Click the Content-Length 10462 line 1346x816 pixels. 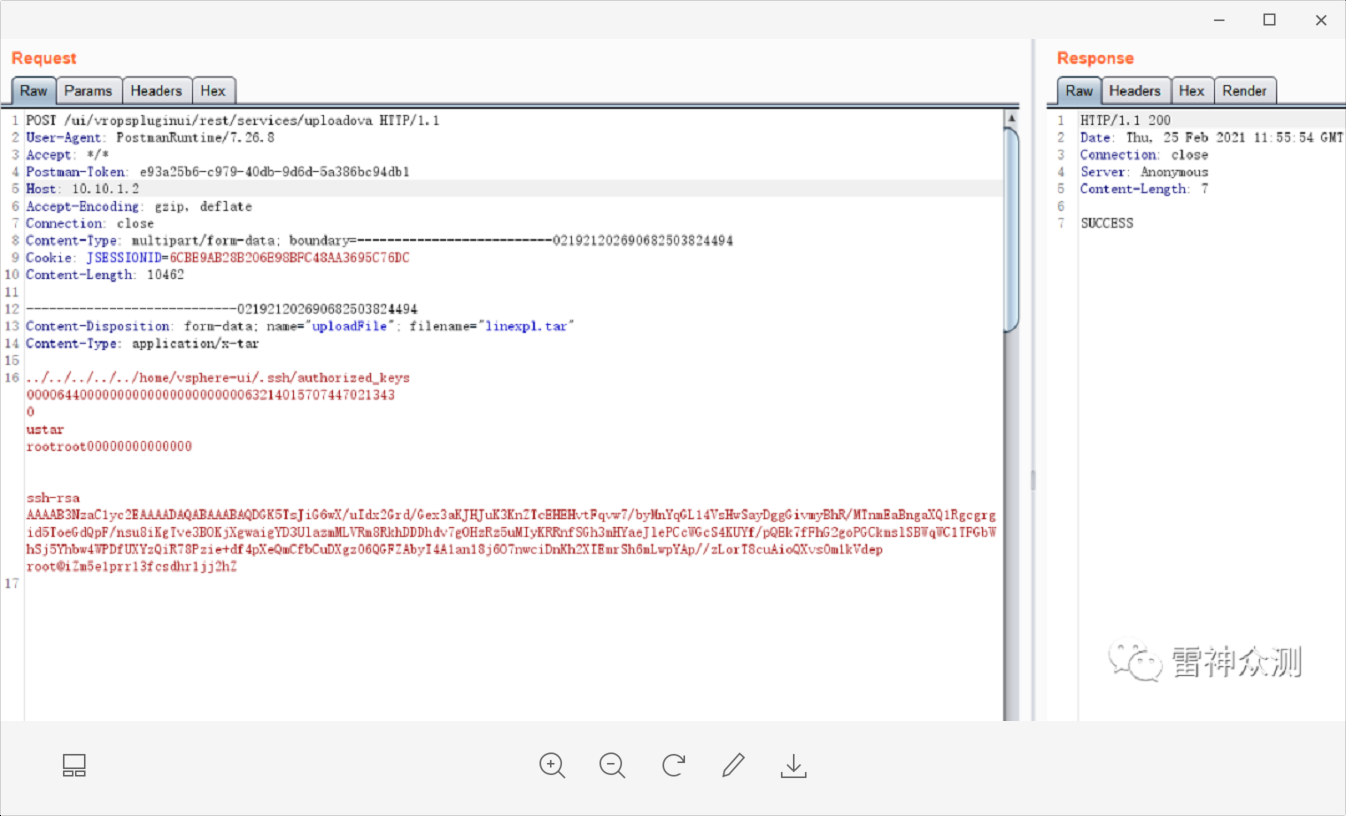pyautogui.click(x=105, y=274)
